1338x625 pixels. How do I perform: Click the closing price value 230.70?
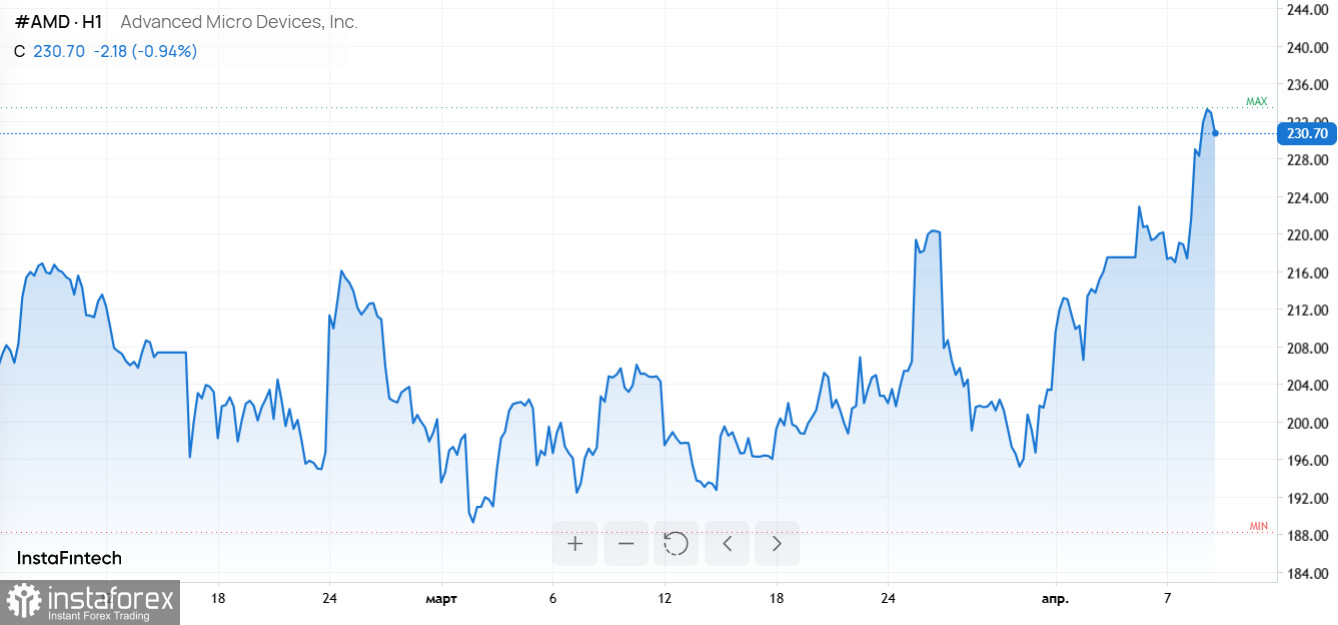[59, 51]
